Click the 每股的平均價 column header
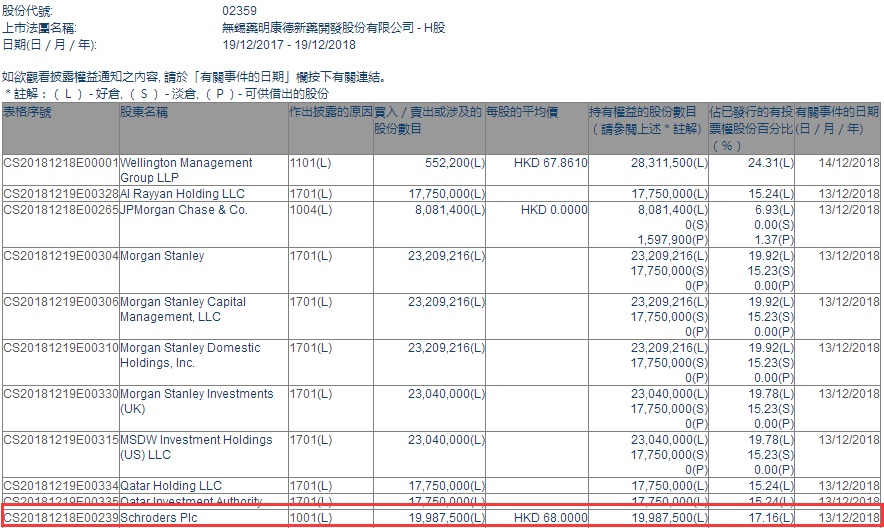 (x=522, y=112)
